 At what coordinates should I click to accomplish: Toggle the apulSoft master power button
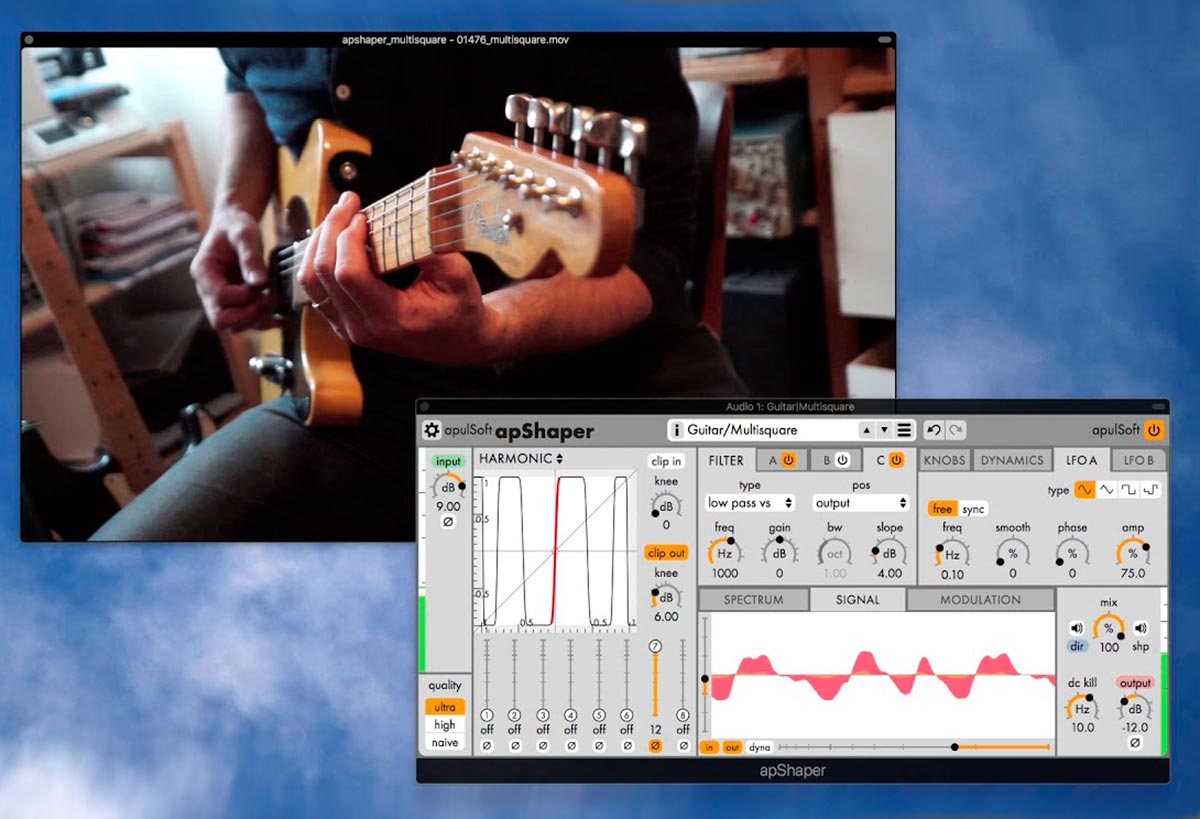pyautogui.click(x=1155, y=430)
